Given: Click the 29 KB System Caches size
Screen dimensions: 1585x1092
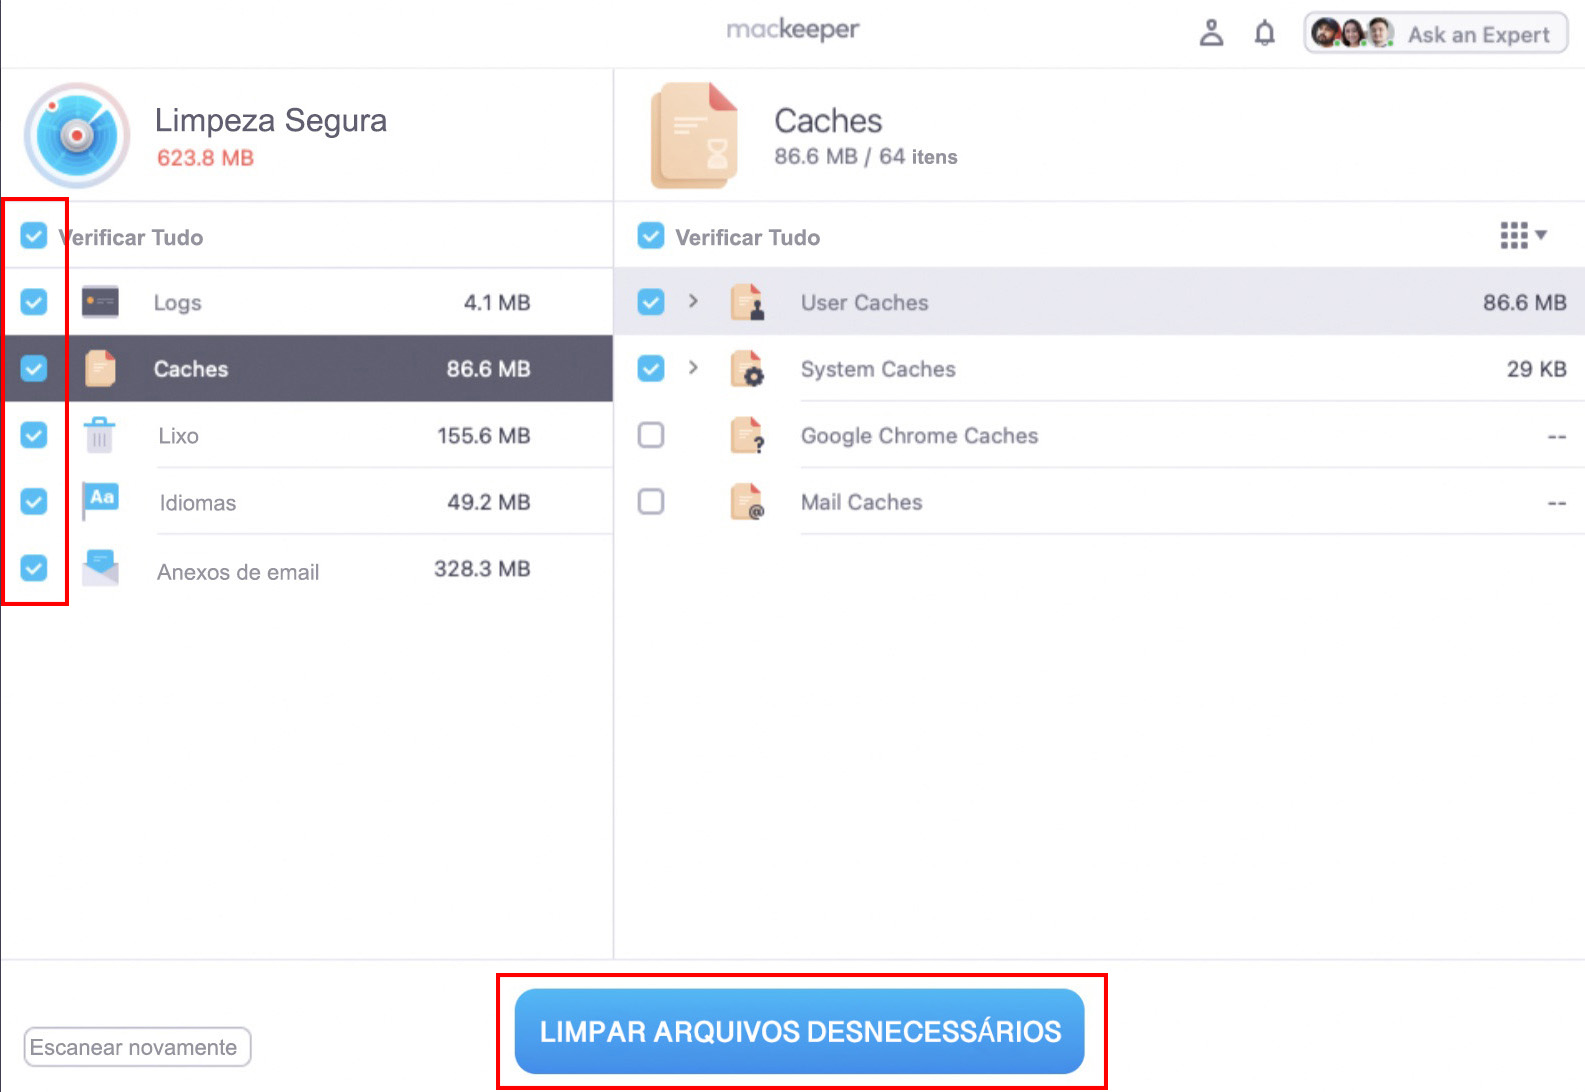Looking at the screenshot, I should [1537, 369].
